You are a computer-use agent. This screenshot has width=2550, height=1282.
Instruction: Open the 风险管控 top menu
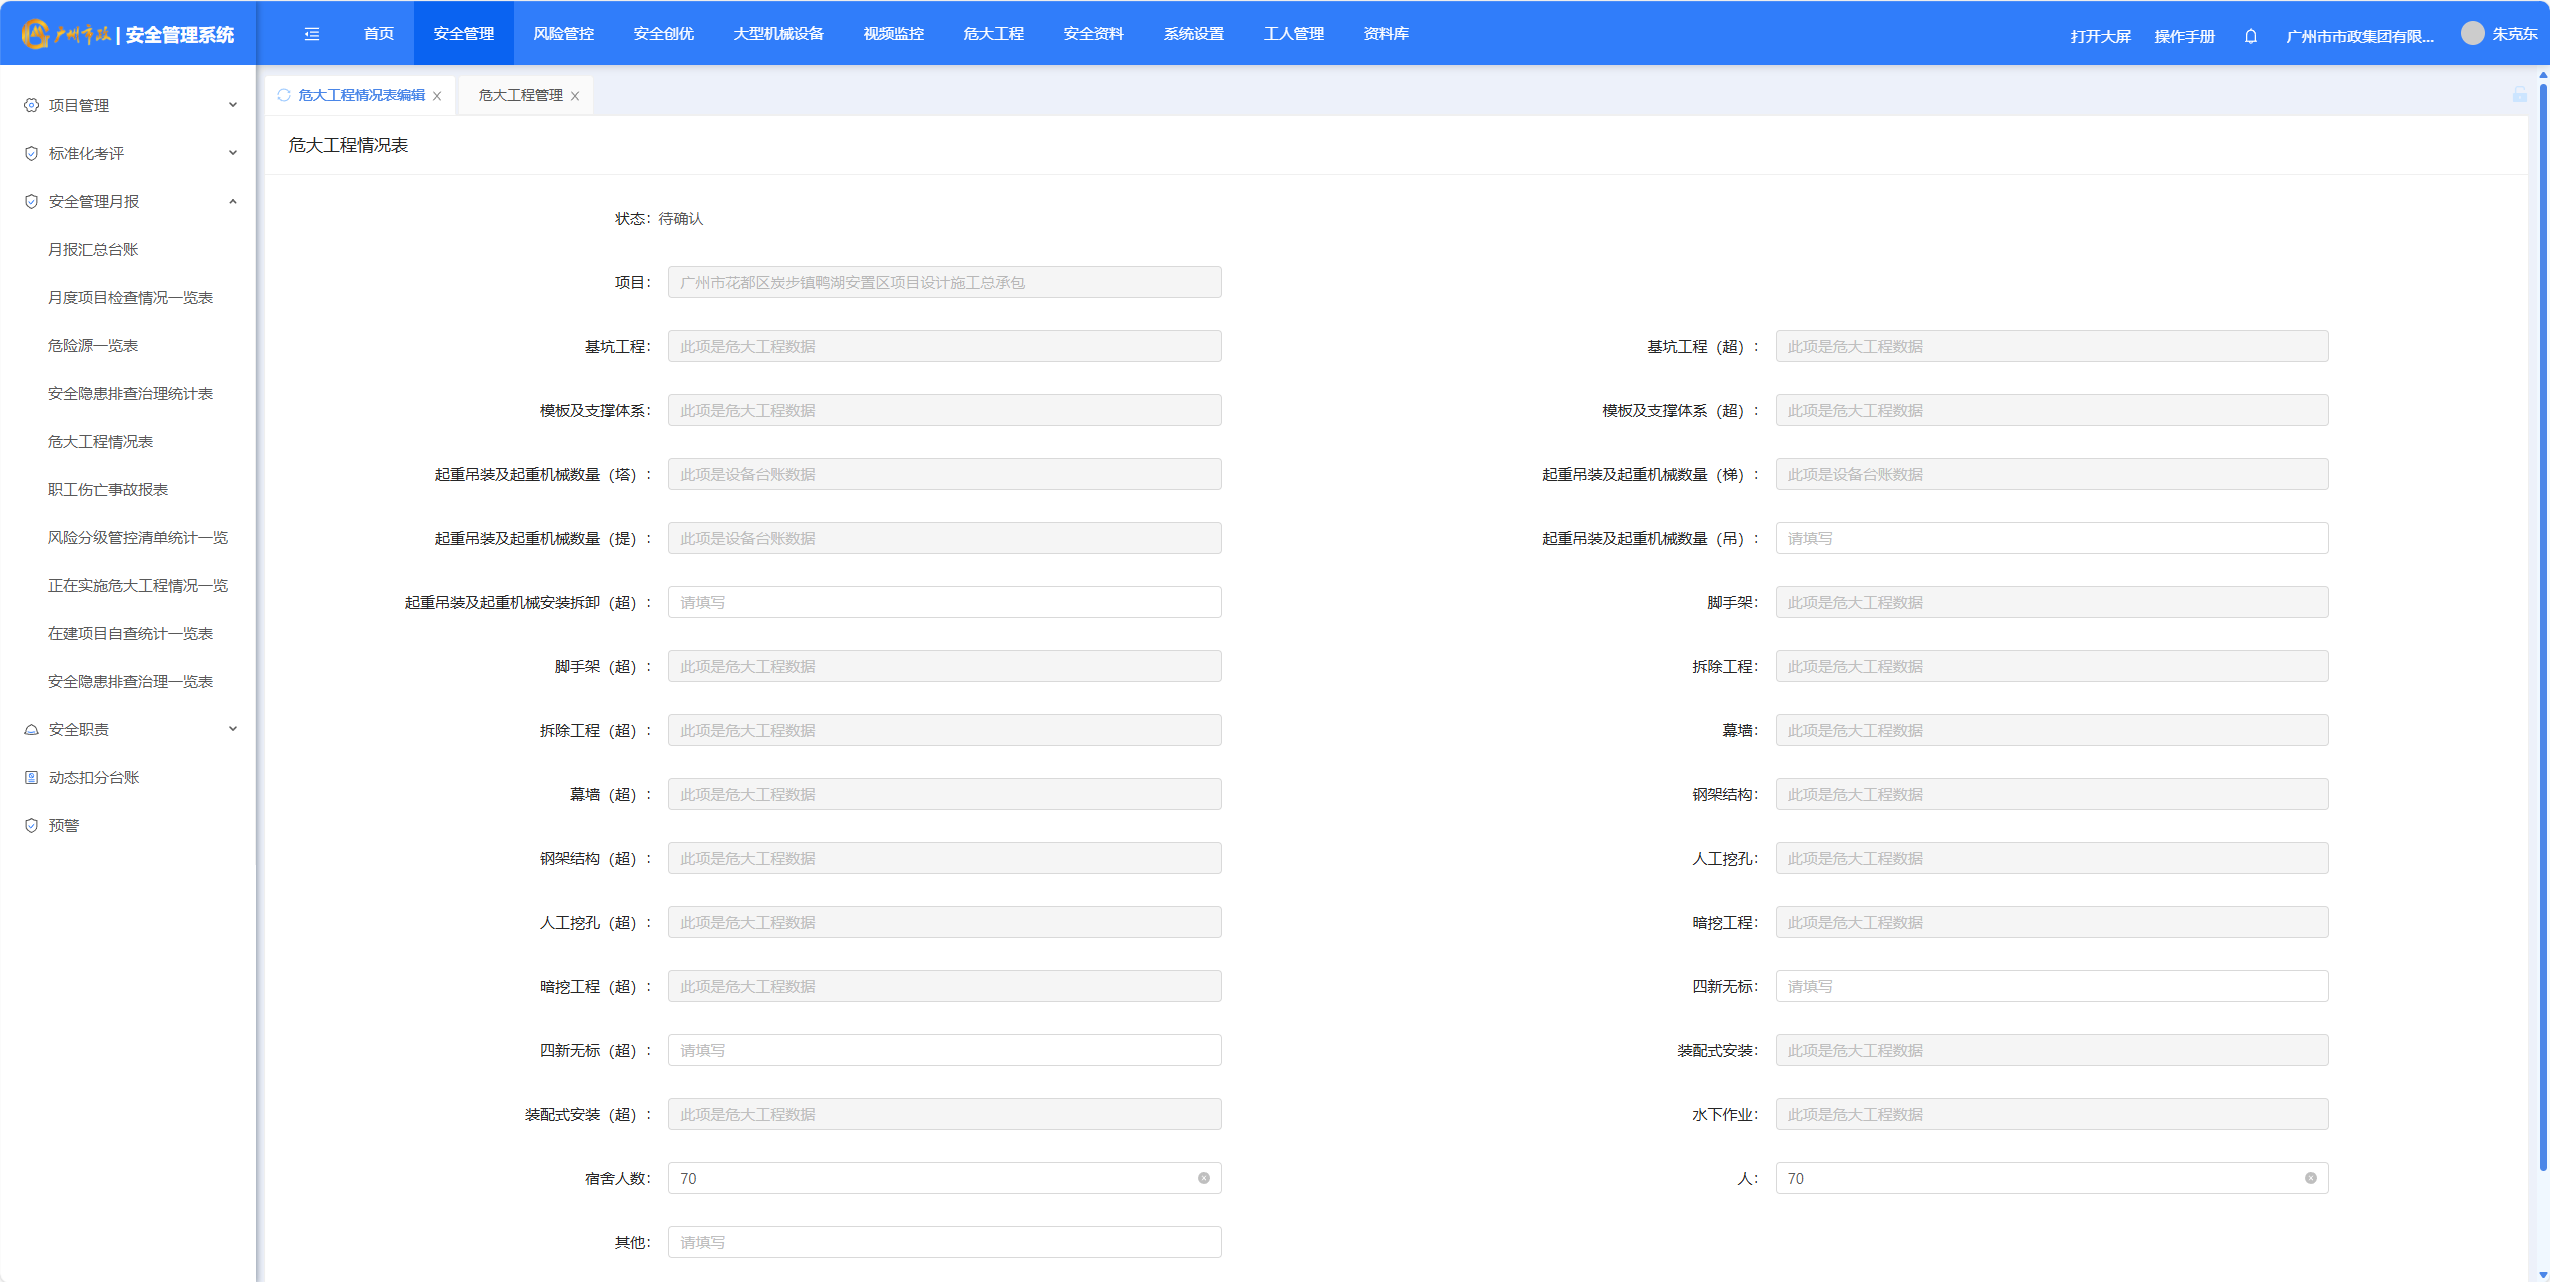point(563,34)
